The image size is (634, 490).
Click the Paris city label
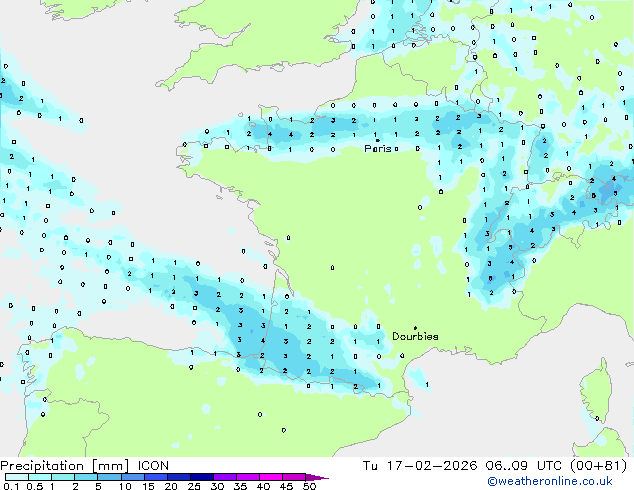[x=378, y=148]
